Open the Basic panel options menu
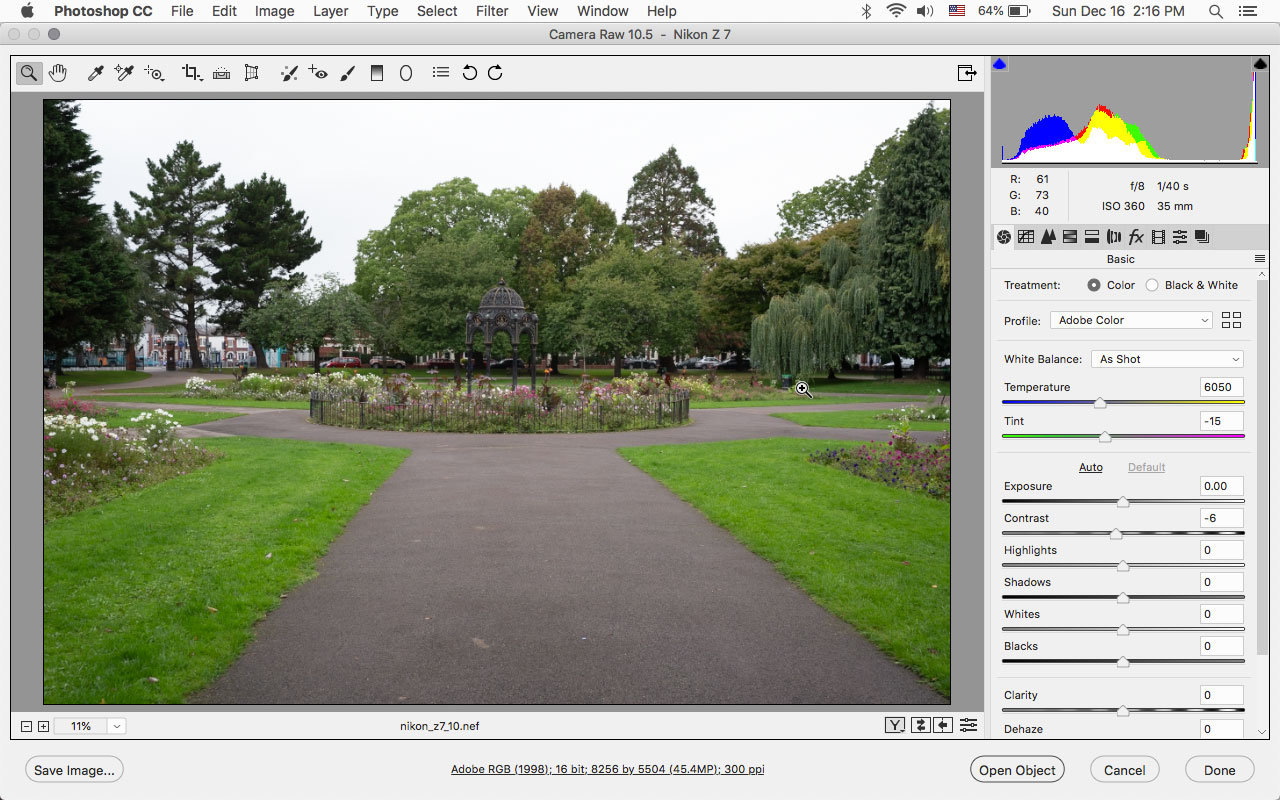This screenshot has width=1280, height=800. click(1260, 259)
